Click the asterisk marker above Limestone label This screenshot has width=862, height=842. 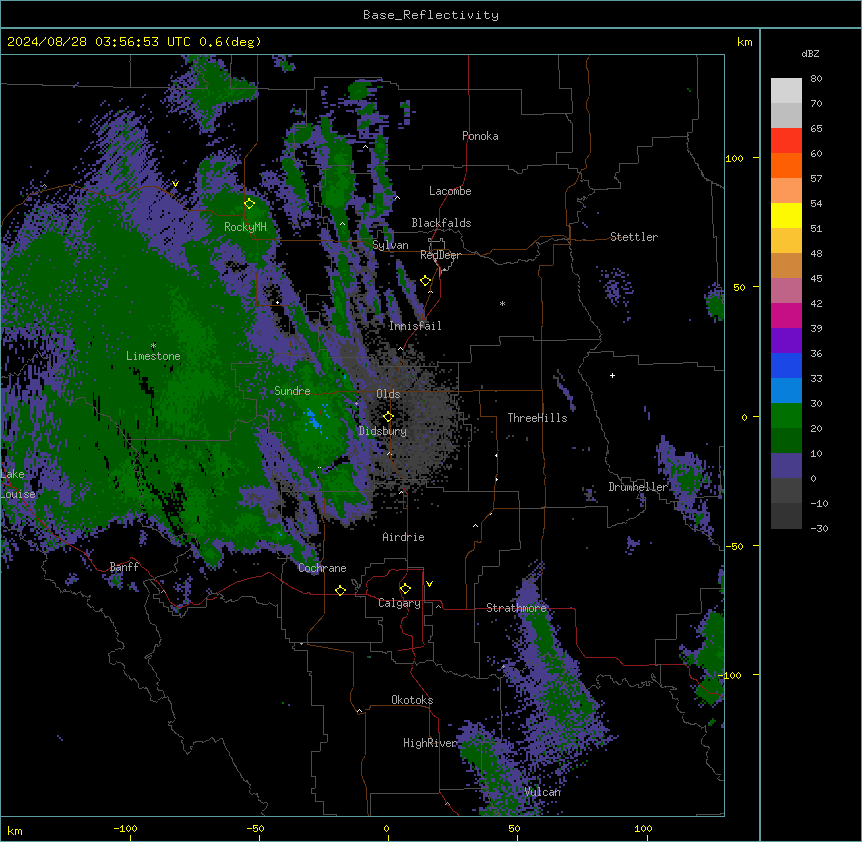[153, 346]
